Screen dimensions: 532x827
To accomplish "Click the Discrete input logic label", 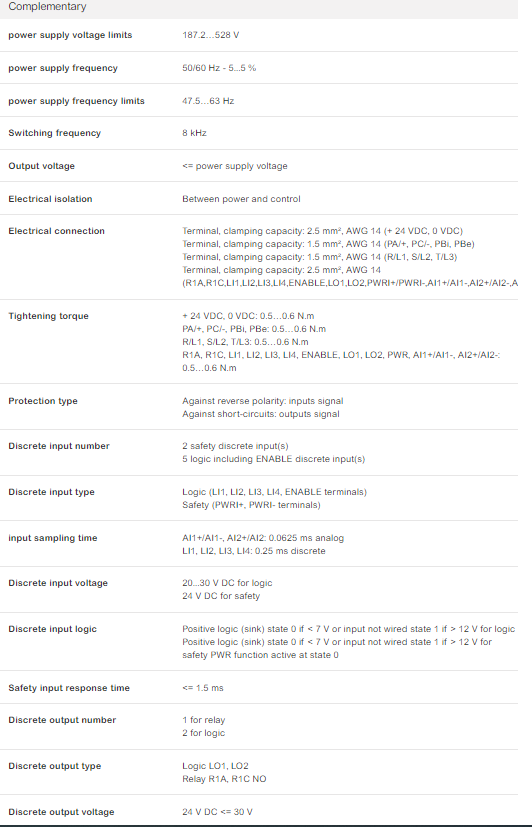I will [53, 629].
